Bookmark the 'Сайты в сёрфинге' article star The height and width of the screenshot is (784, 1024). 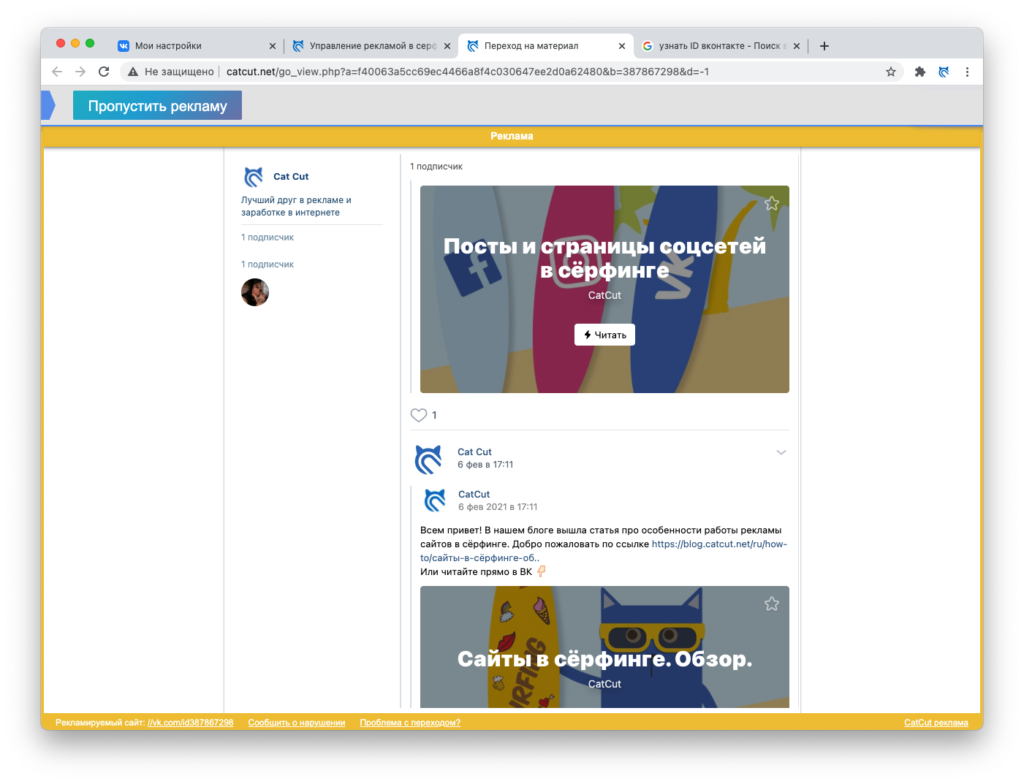[x=772, y=604]
